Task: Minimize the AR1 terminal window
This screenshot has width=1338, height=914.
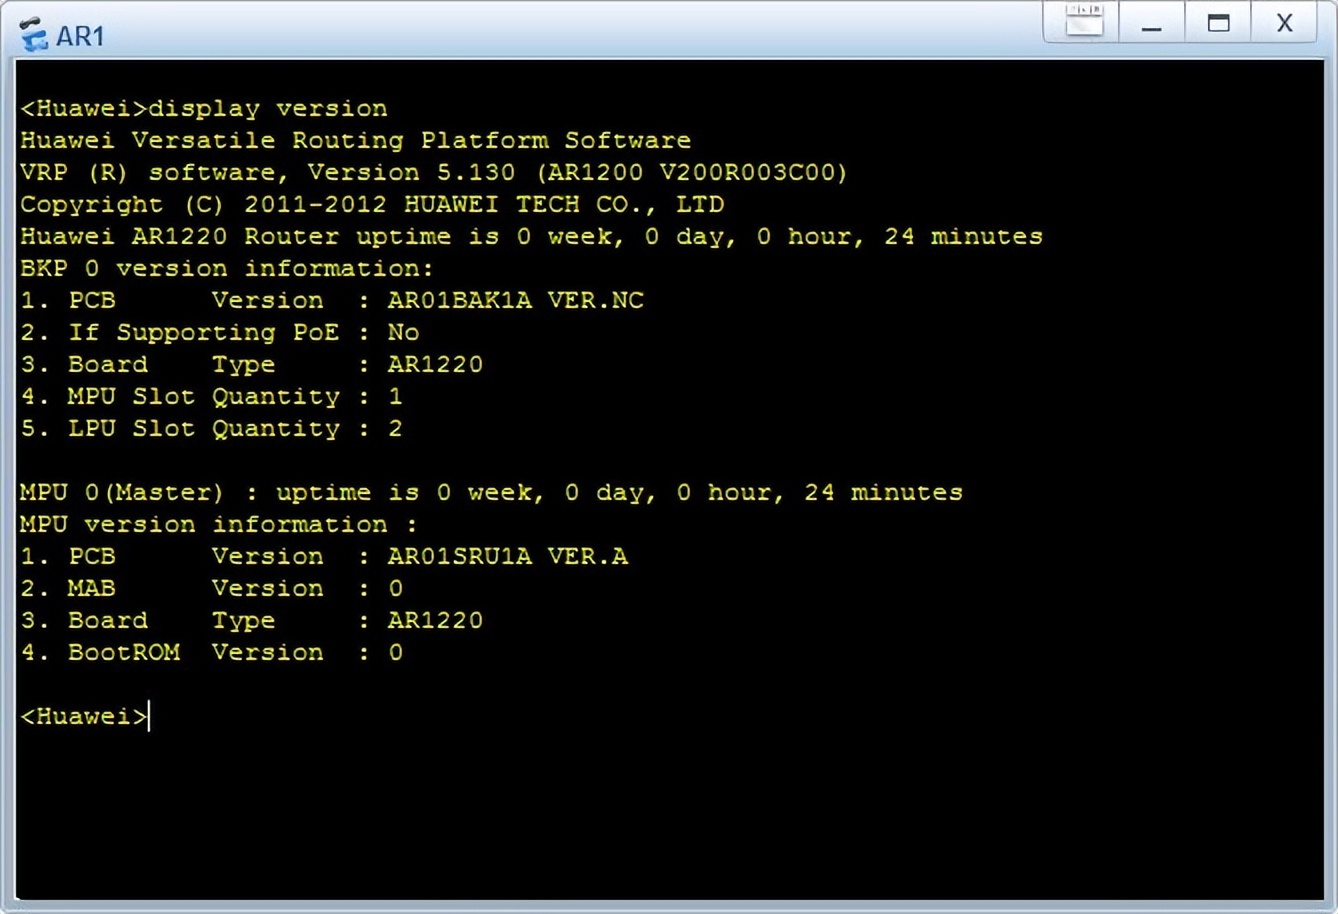Action: [1152, 23]
